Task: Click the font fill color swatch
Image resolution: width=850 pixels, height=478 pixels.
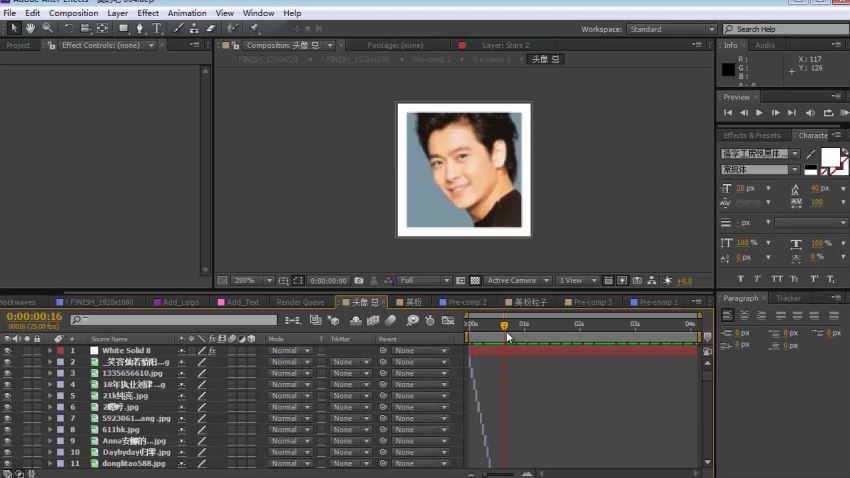Action: [830, 157]
